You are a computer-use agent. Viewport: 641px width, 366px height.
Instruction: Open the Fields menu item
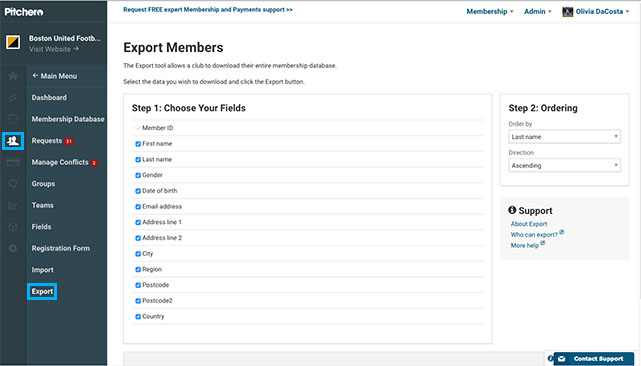pos(41,227)
